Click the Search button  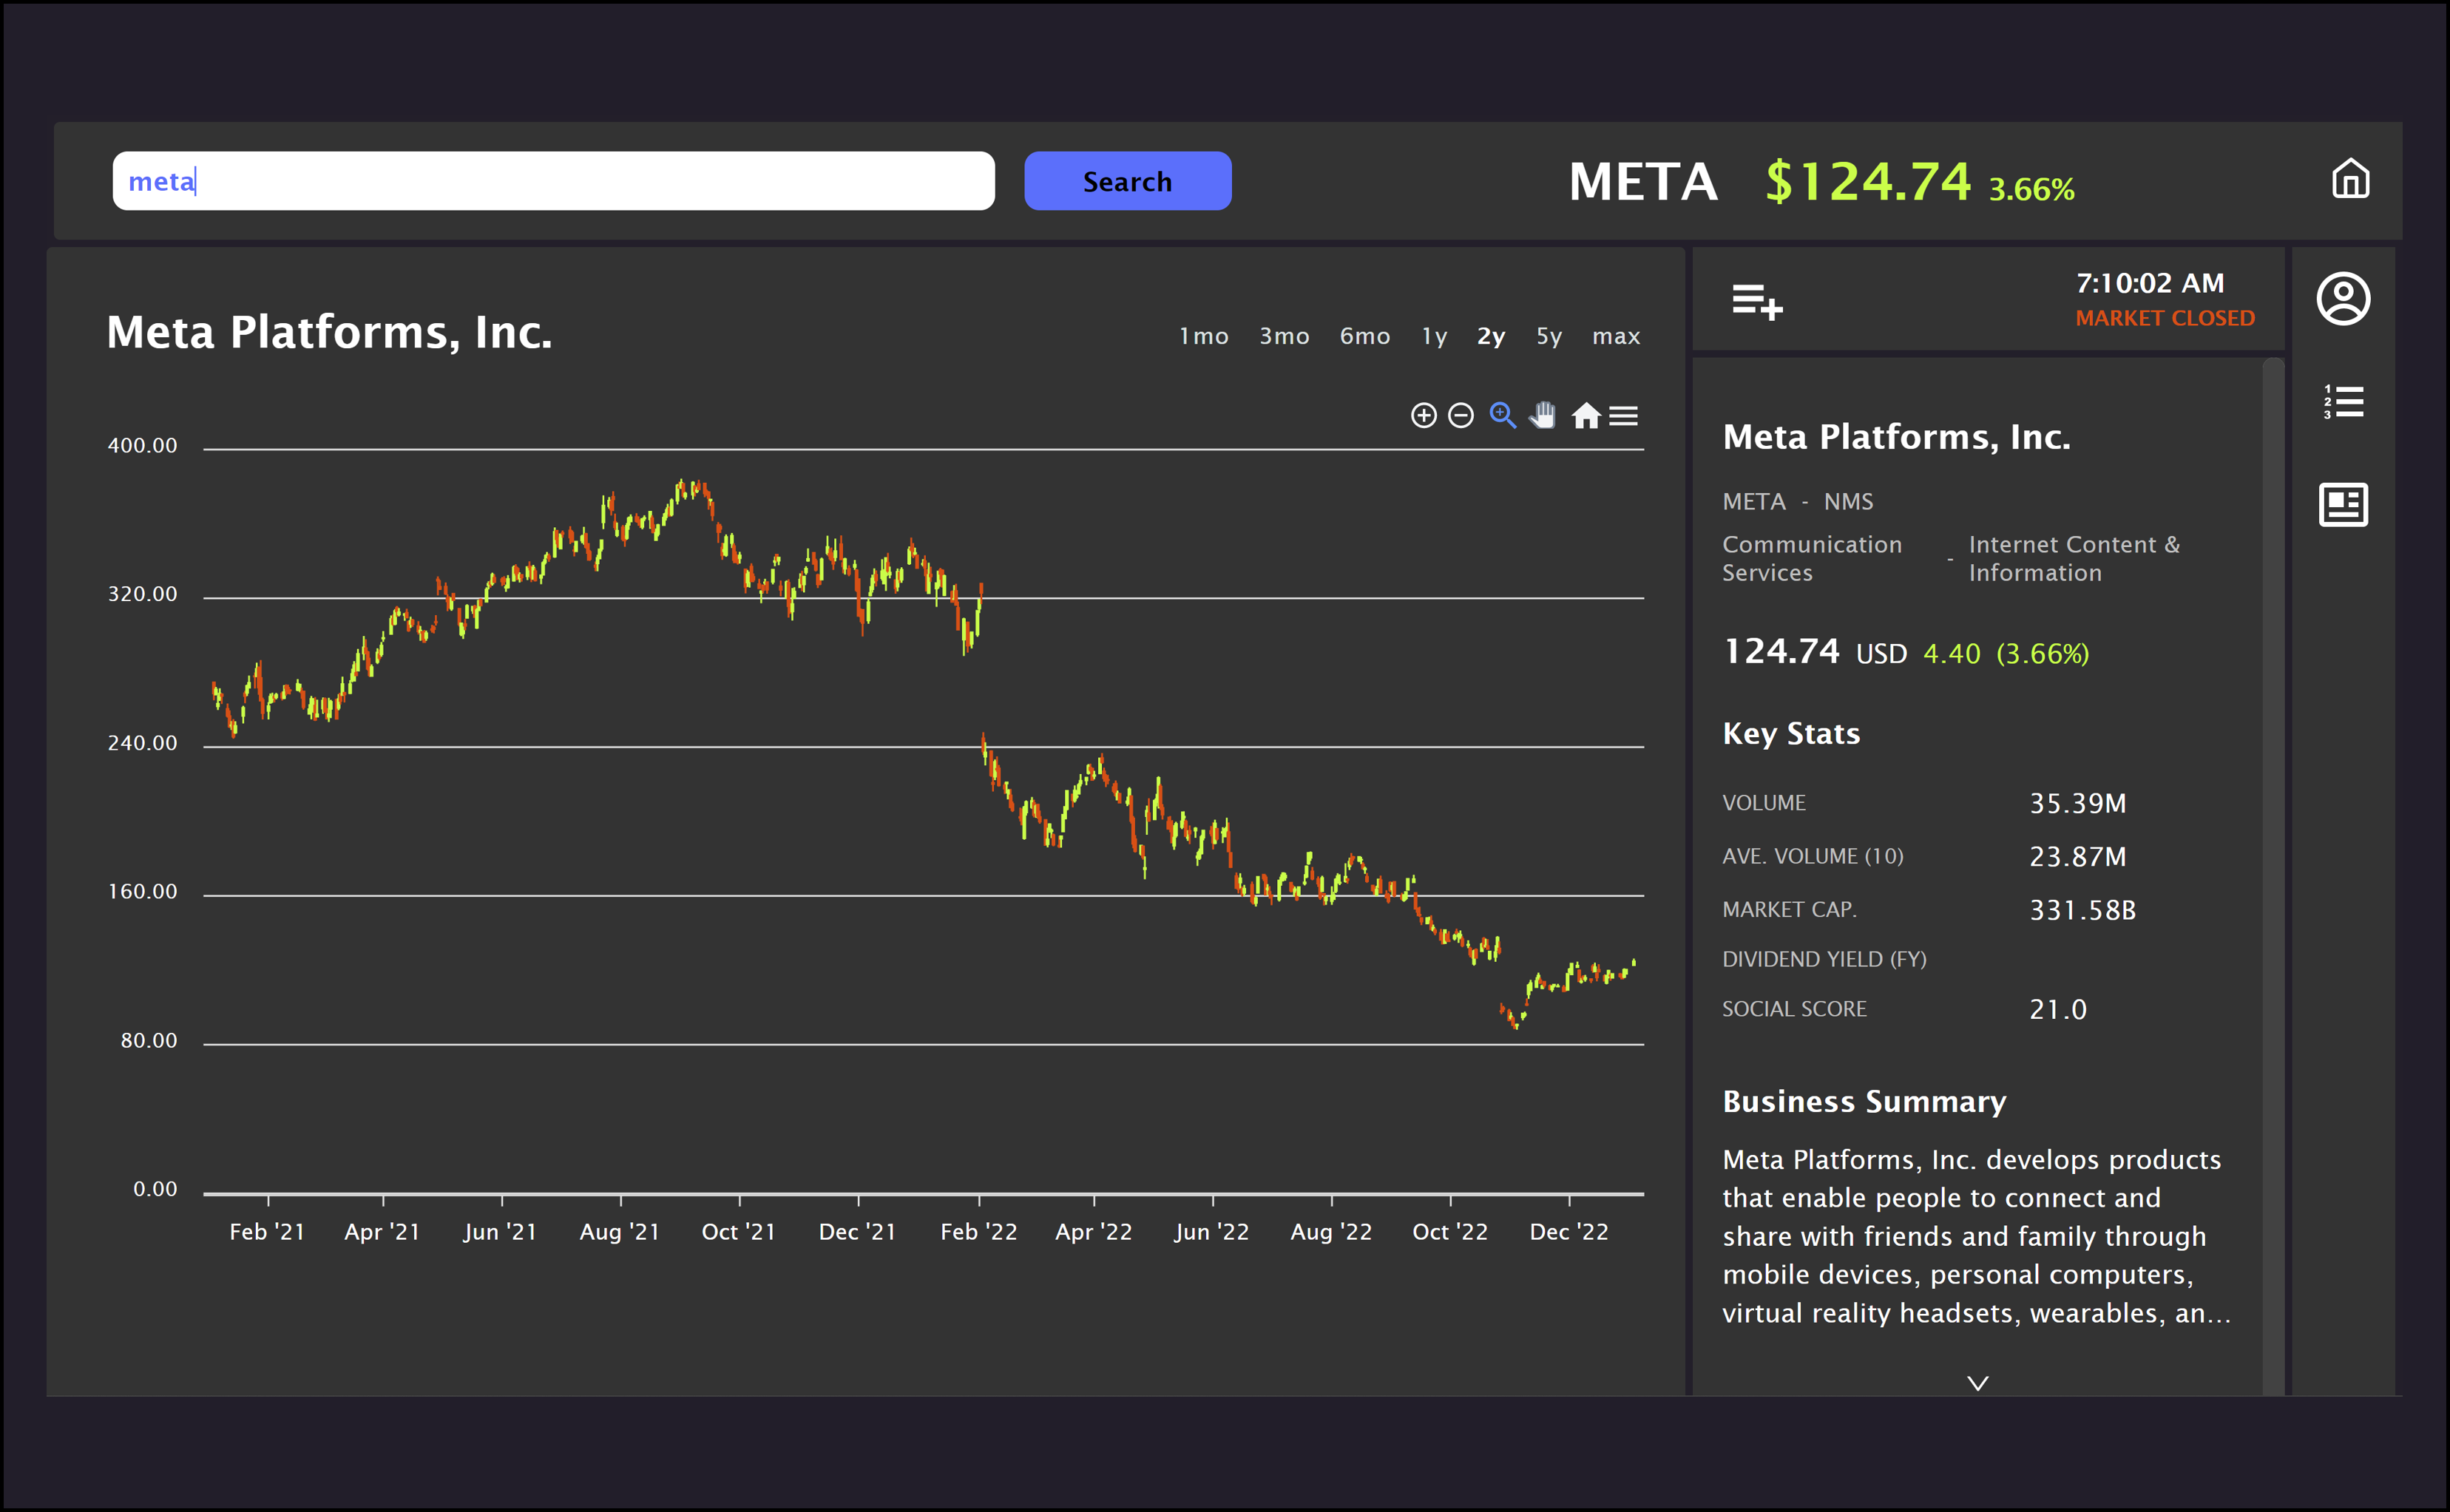pyautogui.click(x=1127, y=181)
